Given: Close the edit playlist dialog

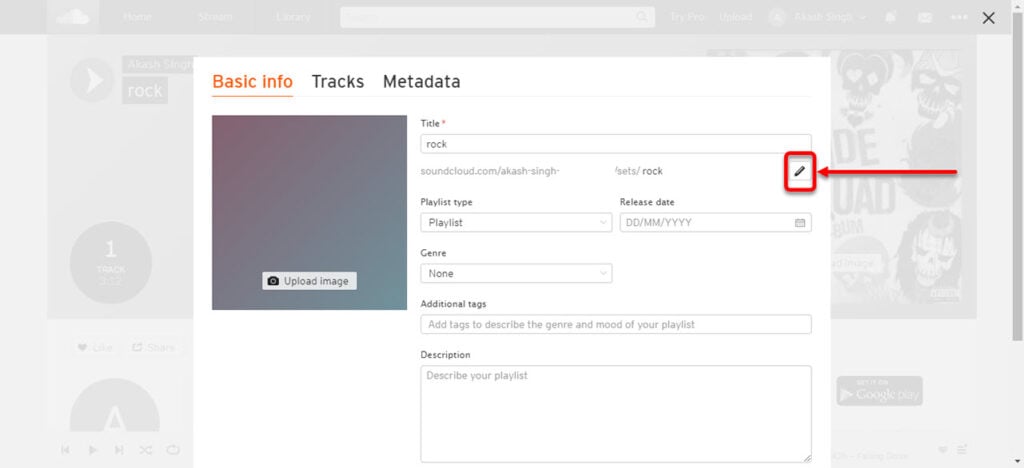Looking at the screenshot, I should pos(989,18).
